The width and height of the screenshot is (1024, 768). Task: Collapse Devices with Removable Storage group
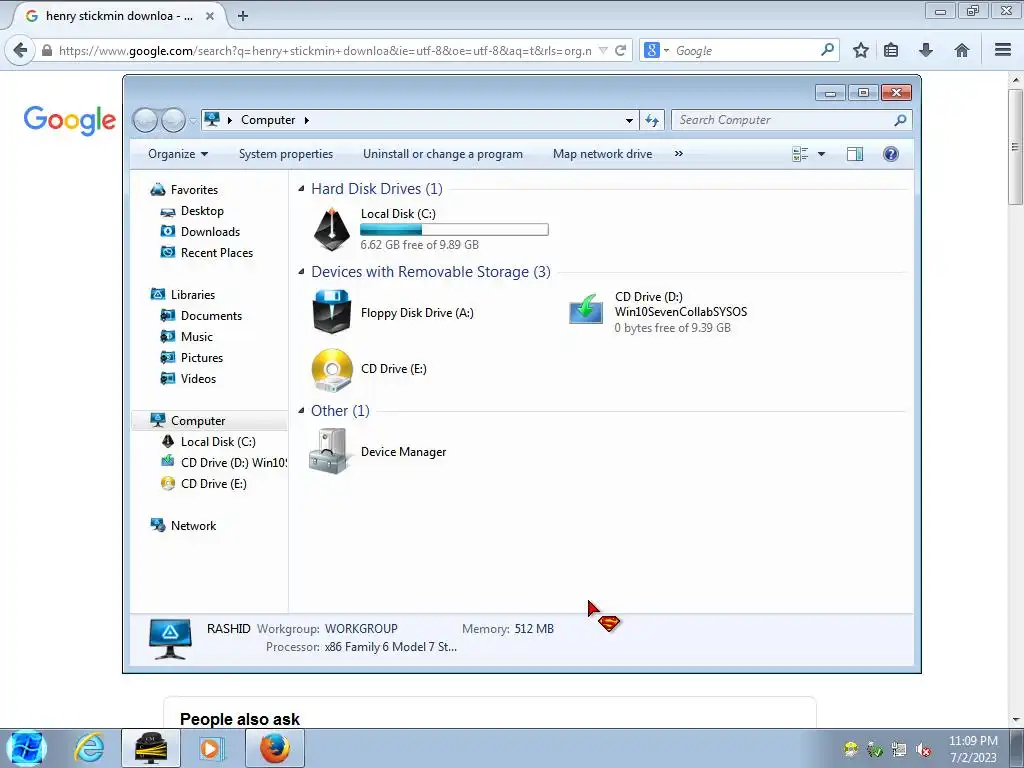(301, 272)
